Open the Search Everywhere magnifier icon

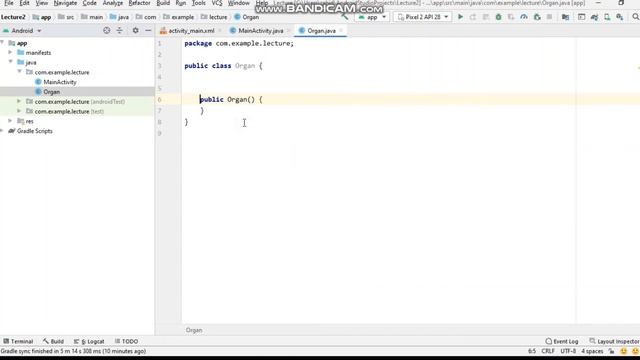(x=635, y=17)
